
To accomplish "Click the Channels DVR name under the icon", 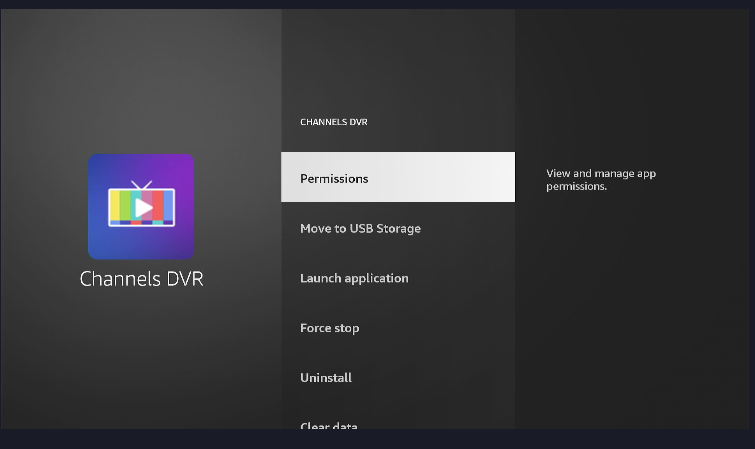I will click(x=141, y=278).
